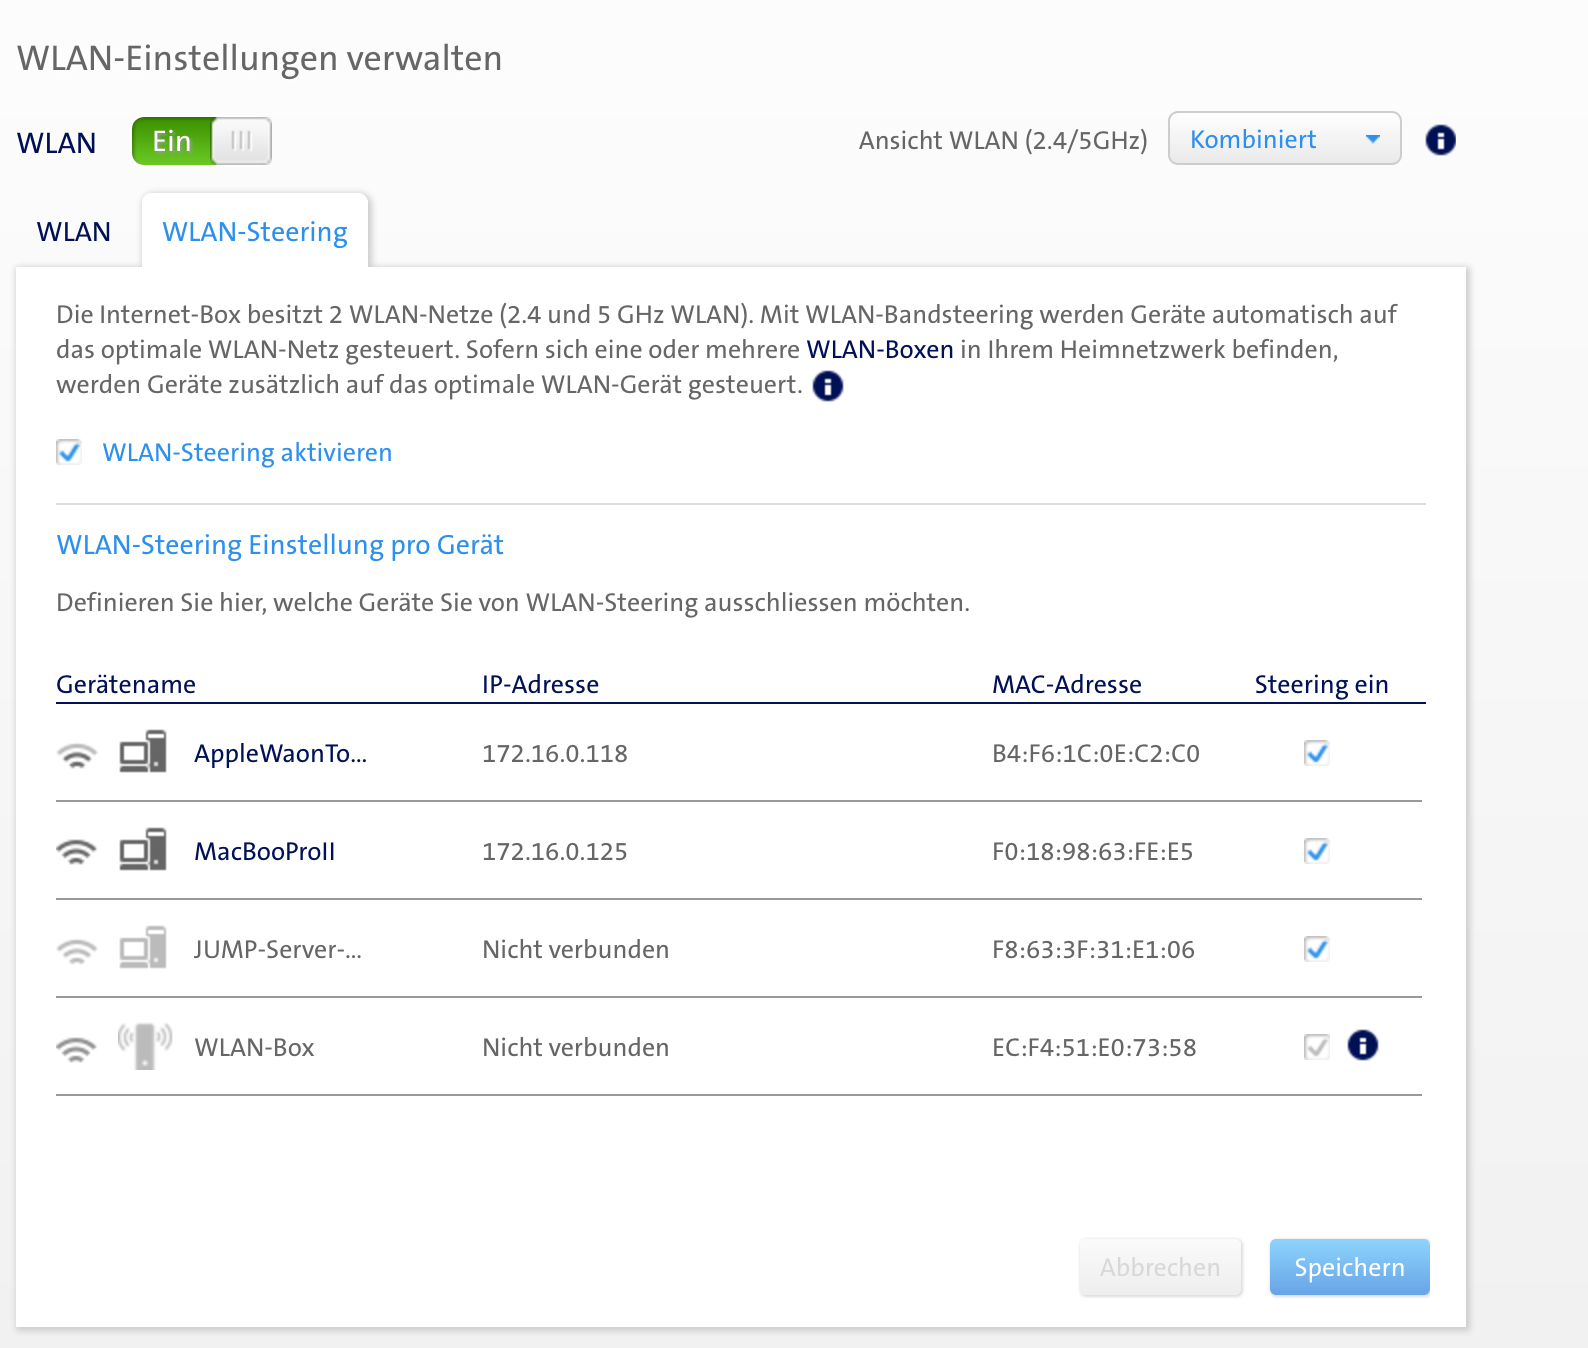
Task: Uncheck WLAN-Steering aktivieren checkbox
Action: tap(69, 452)
